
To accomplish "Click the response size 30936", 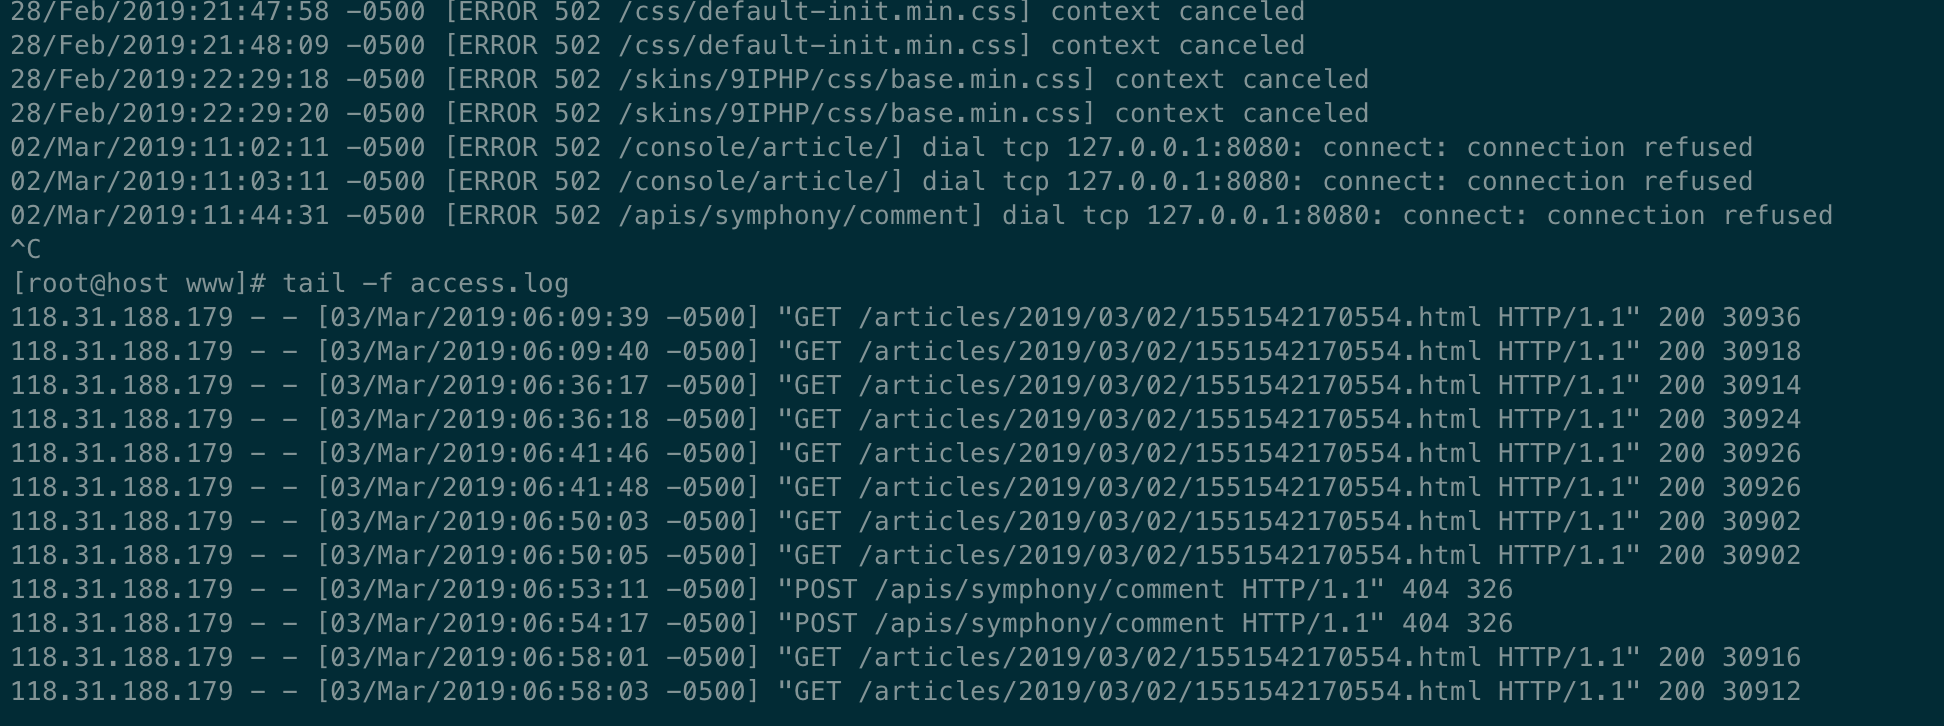I will point(1760,318).
